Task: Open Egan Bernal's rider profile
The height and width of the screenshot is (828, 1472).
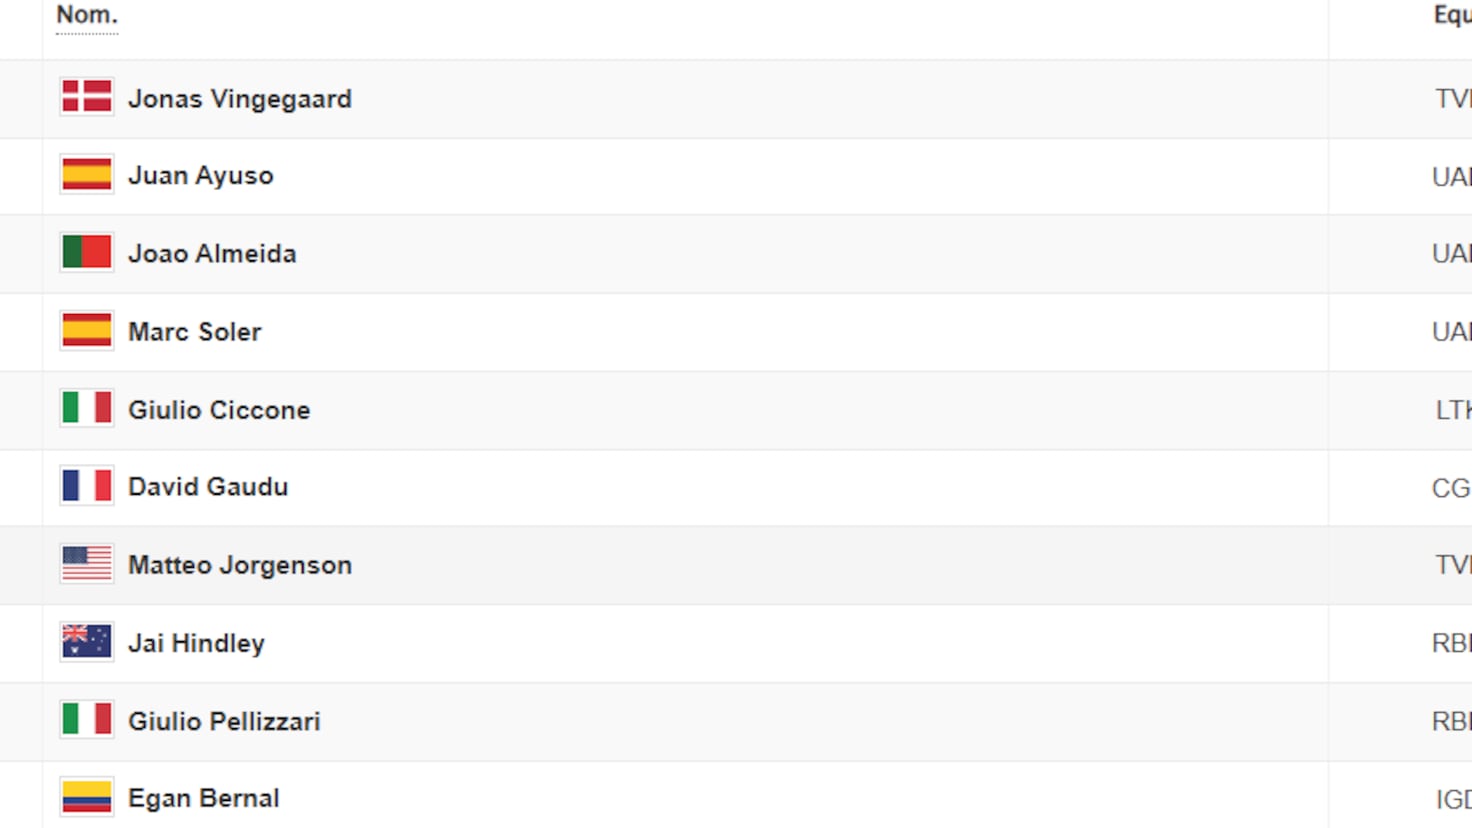Action: (x=203, y=798)
